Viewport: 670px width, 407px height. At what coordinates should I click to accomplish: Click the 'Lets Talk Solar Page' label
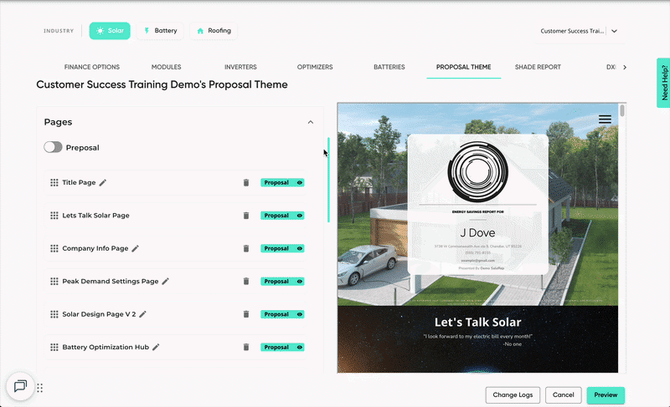[96, 216]
